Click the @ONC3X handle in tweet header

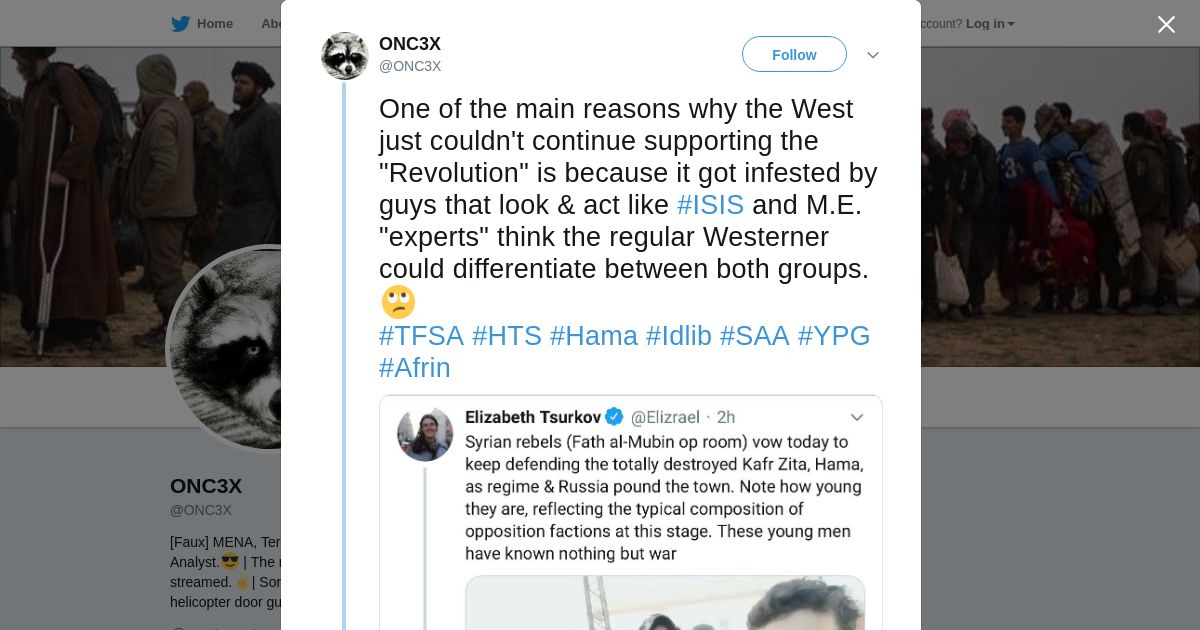pos(410,66)
